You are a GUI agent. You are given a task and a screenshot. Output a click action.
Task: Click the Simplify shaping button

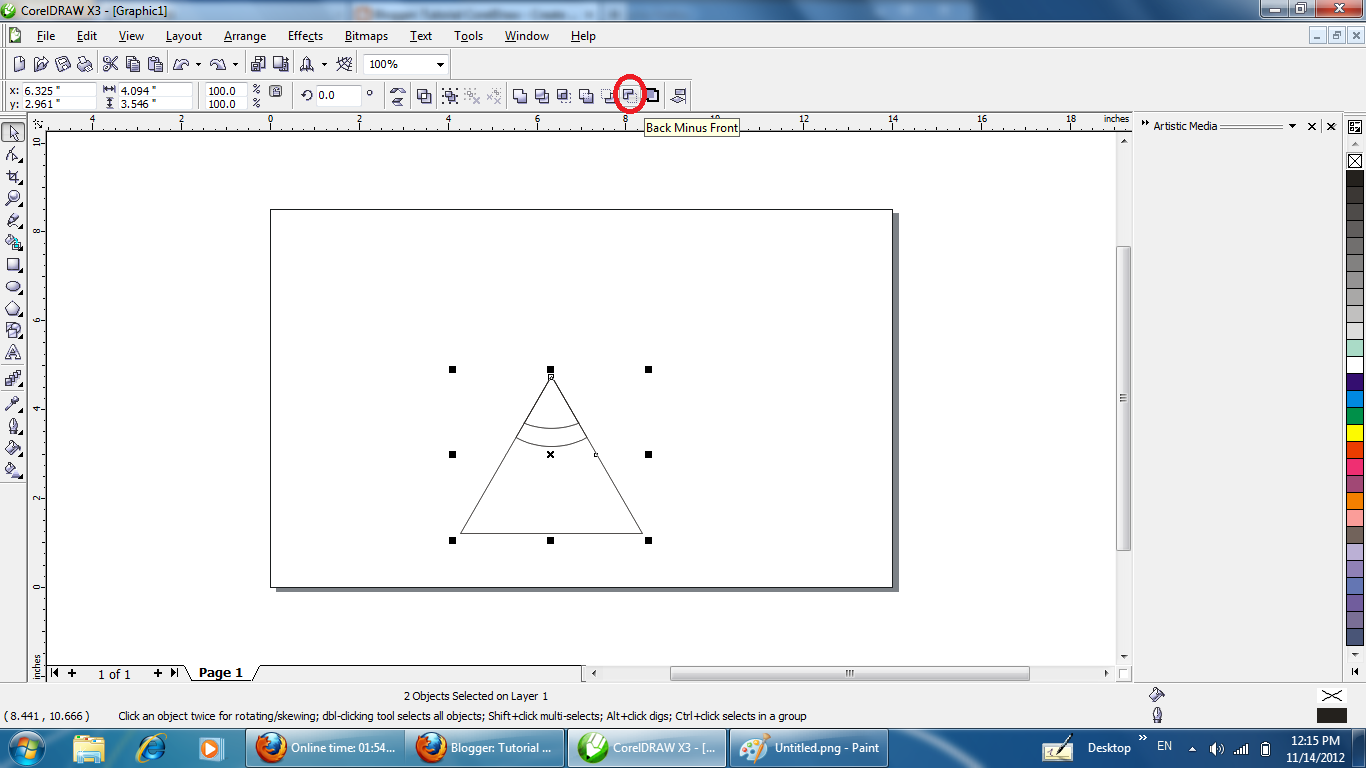586,96
